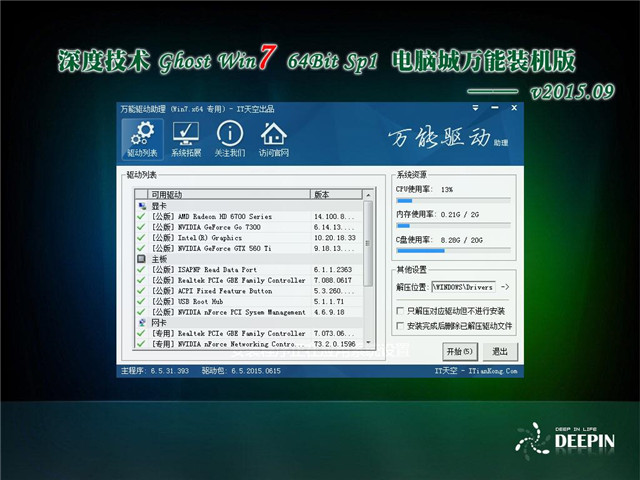Open the 访问官网 house icon
Screen dimensions: 640x480
pyautogui.click(x=273, y=139)
